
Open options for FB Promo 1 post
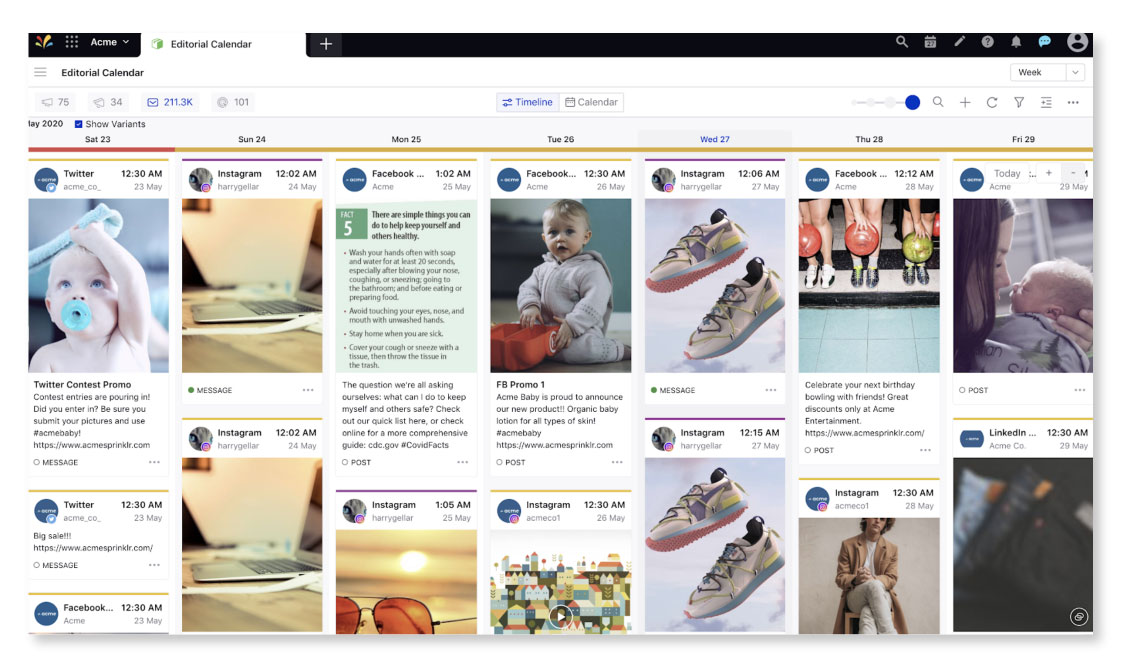[617, 462]
